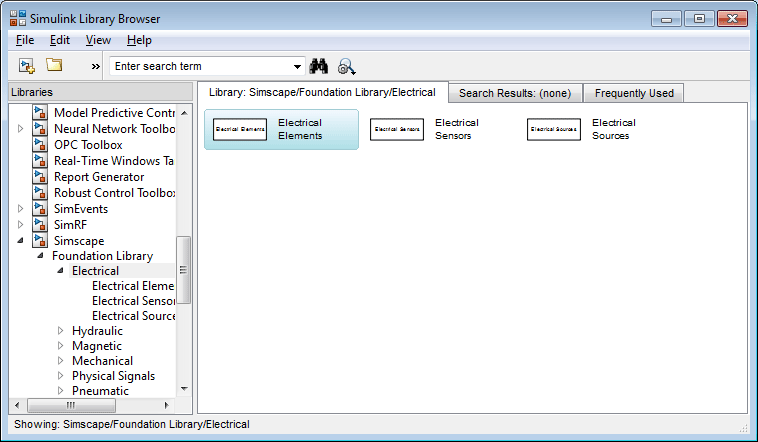Screen dimensions: 758x442
Task: Open the search term dropdown arrow
Action: [297, 67]
